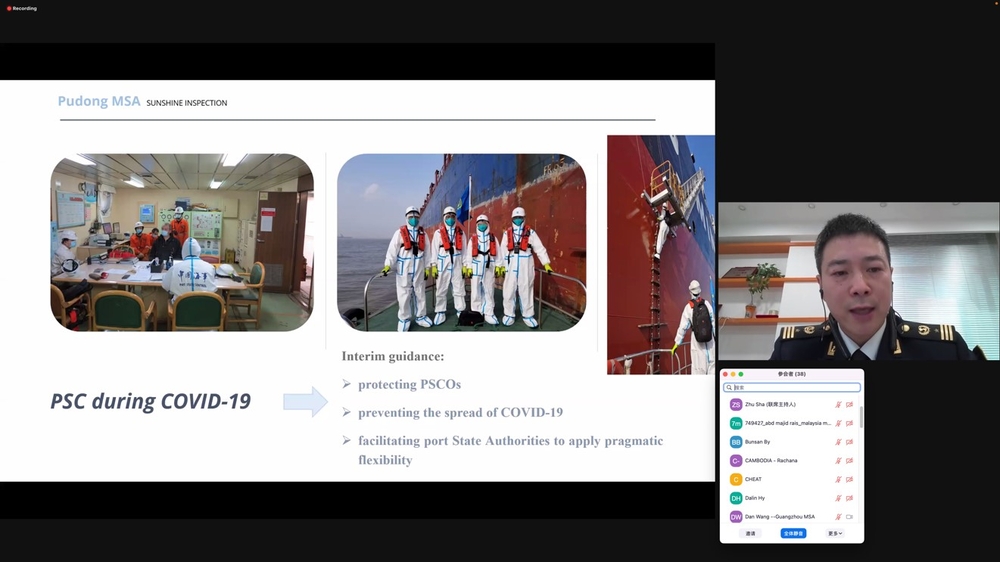Image resolution: width=1000 pixels, height=562 pixels.
Task: Toggle video for 749427_abd majid rais participant
Action: pyautogui.click(x=850, y=424)
